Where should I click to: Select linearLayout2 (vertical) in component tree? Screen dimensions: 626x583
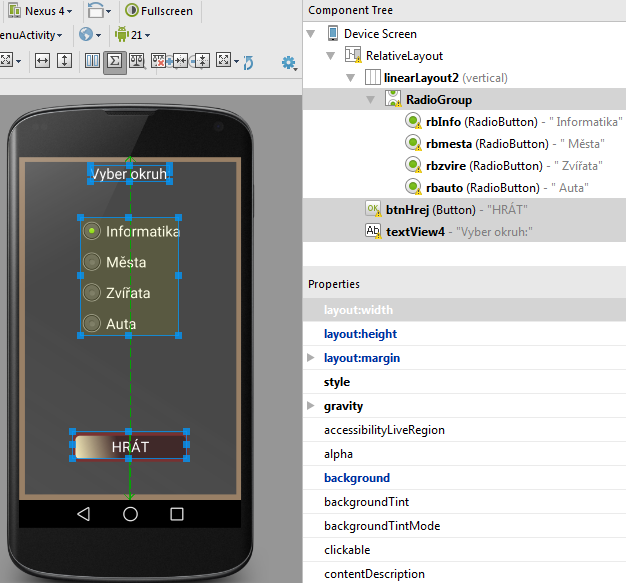pos(445,78)
